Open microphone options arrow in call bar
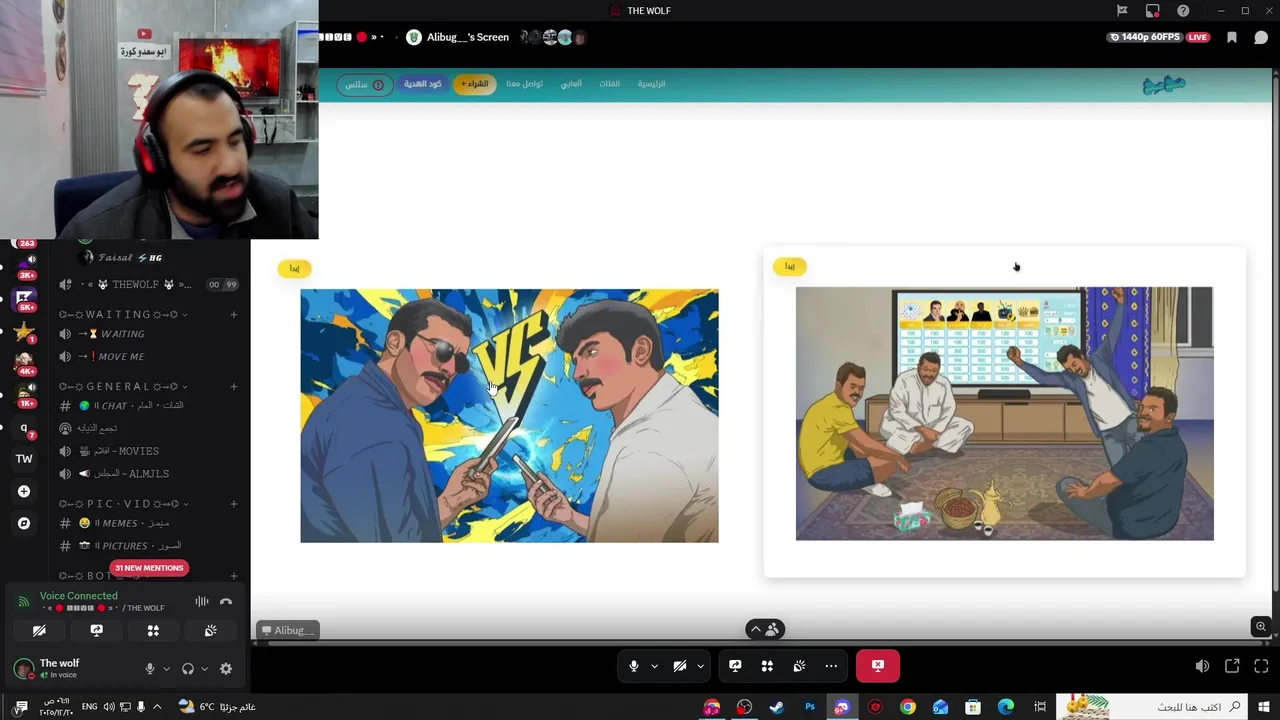This screenshot has width=1280, height=720. [x=654, y=666]
